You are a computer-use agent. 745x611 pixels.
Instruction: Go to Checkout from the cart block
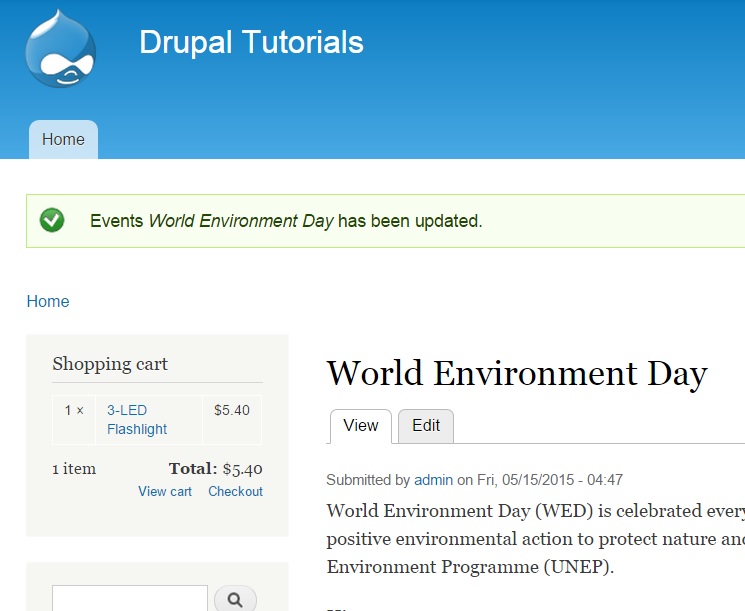pos(235,491)
